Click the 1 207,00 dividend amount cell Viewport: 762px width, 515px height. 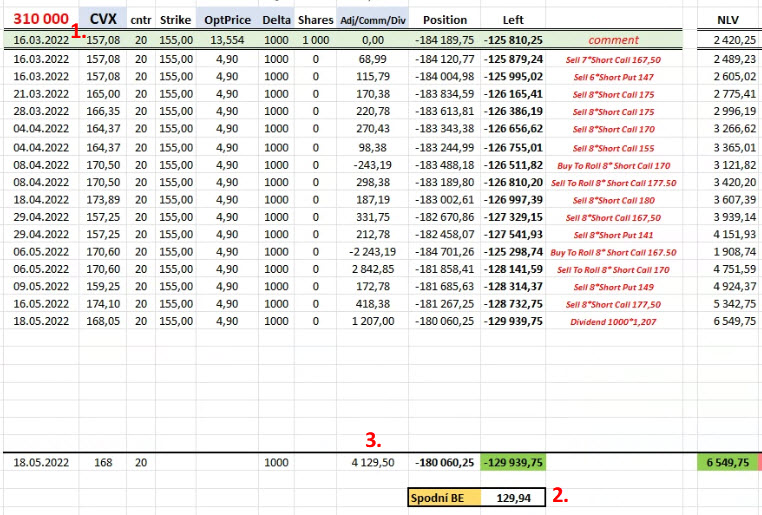tap(372, 322)
